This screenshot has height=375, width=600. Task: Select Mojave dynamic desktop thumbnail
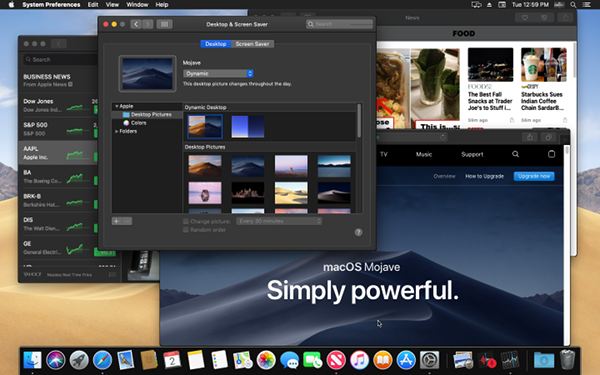click(x=205, y=127)
